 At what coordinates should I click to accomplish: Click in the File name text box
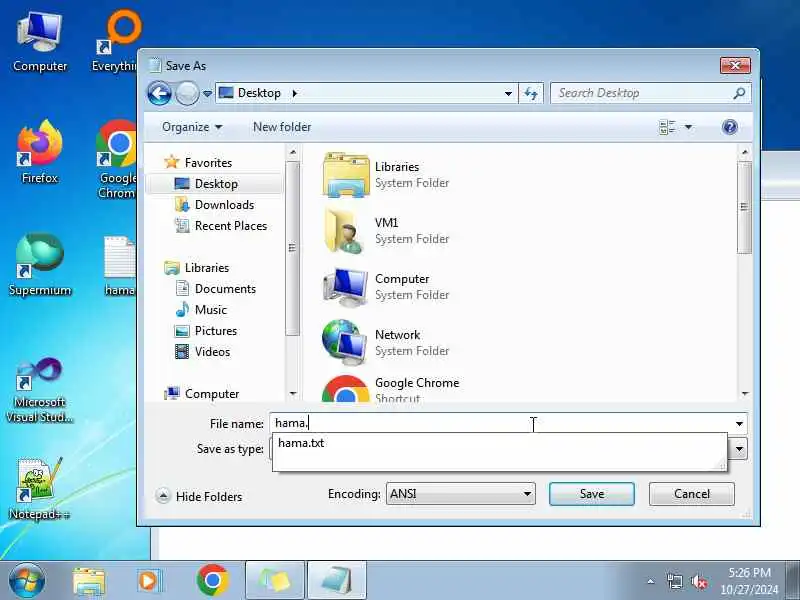500,423
